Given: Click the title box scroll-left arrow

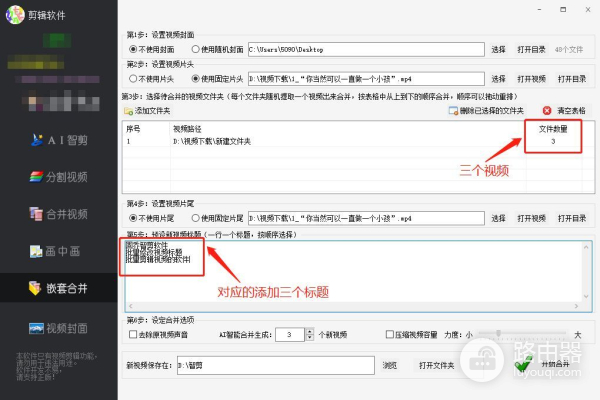Looking at the screenshot, I should point(131,306).
